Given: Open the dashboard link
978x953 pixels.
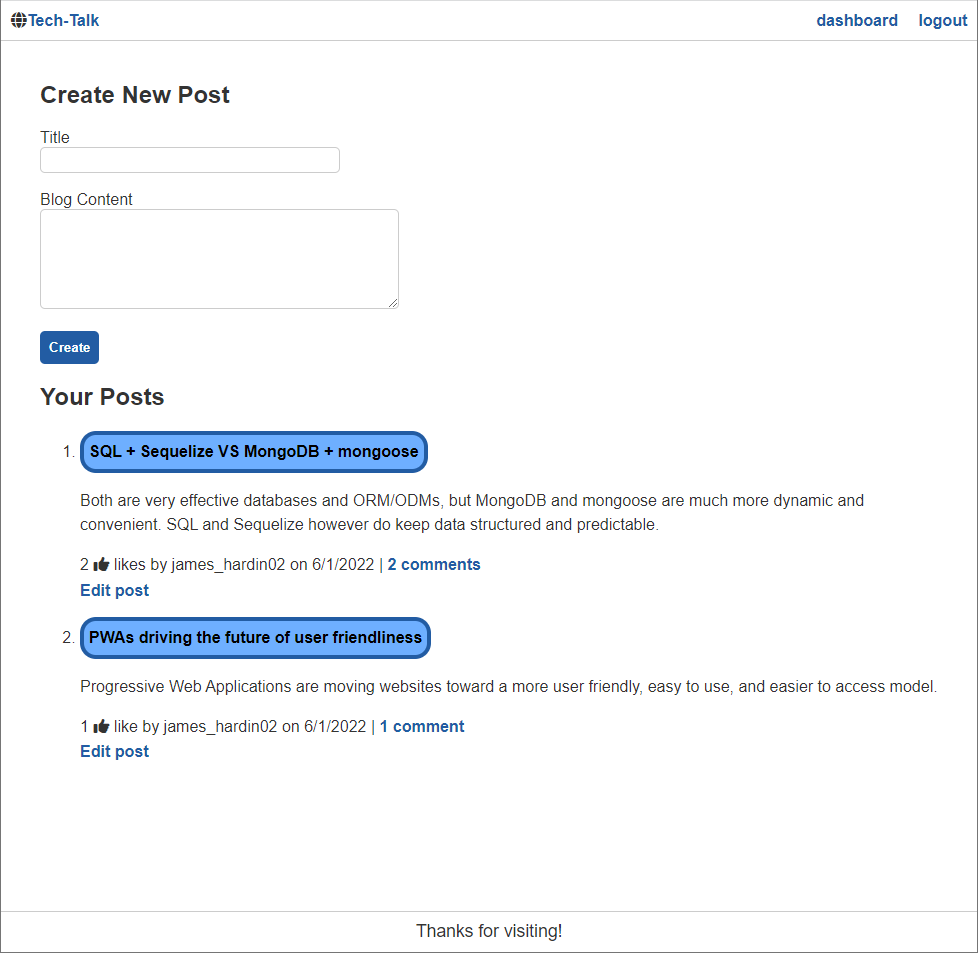Looking at the screenshot, I should coord(856,20).
